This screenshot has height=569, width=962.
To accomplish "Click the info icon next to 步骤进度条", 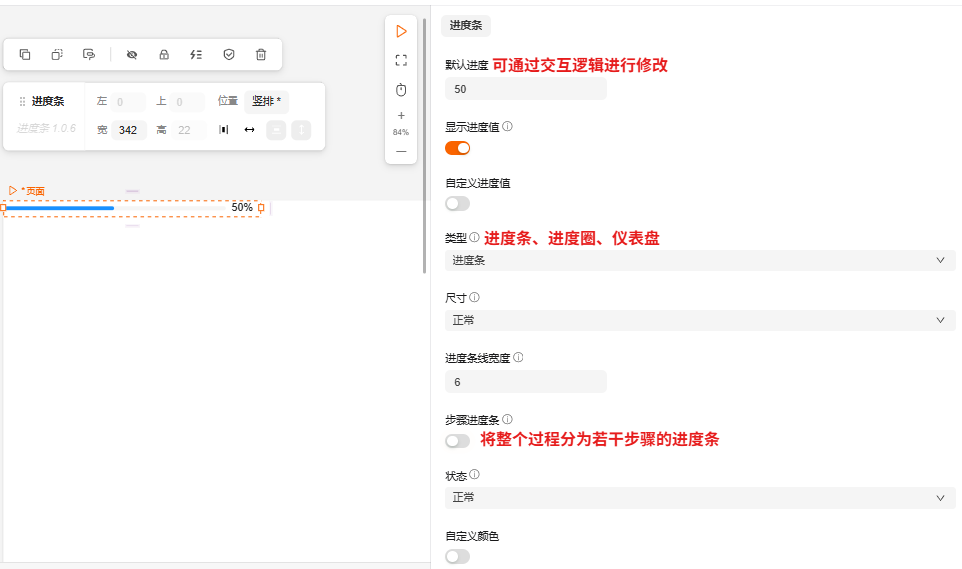I will [507, 419].
